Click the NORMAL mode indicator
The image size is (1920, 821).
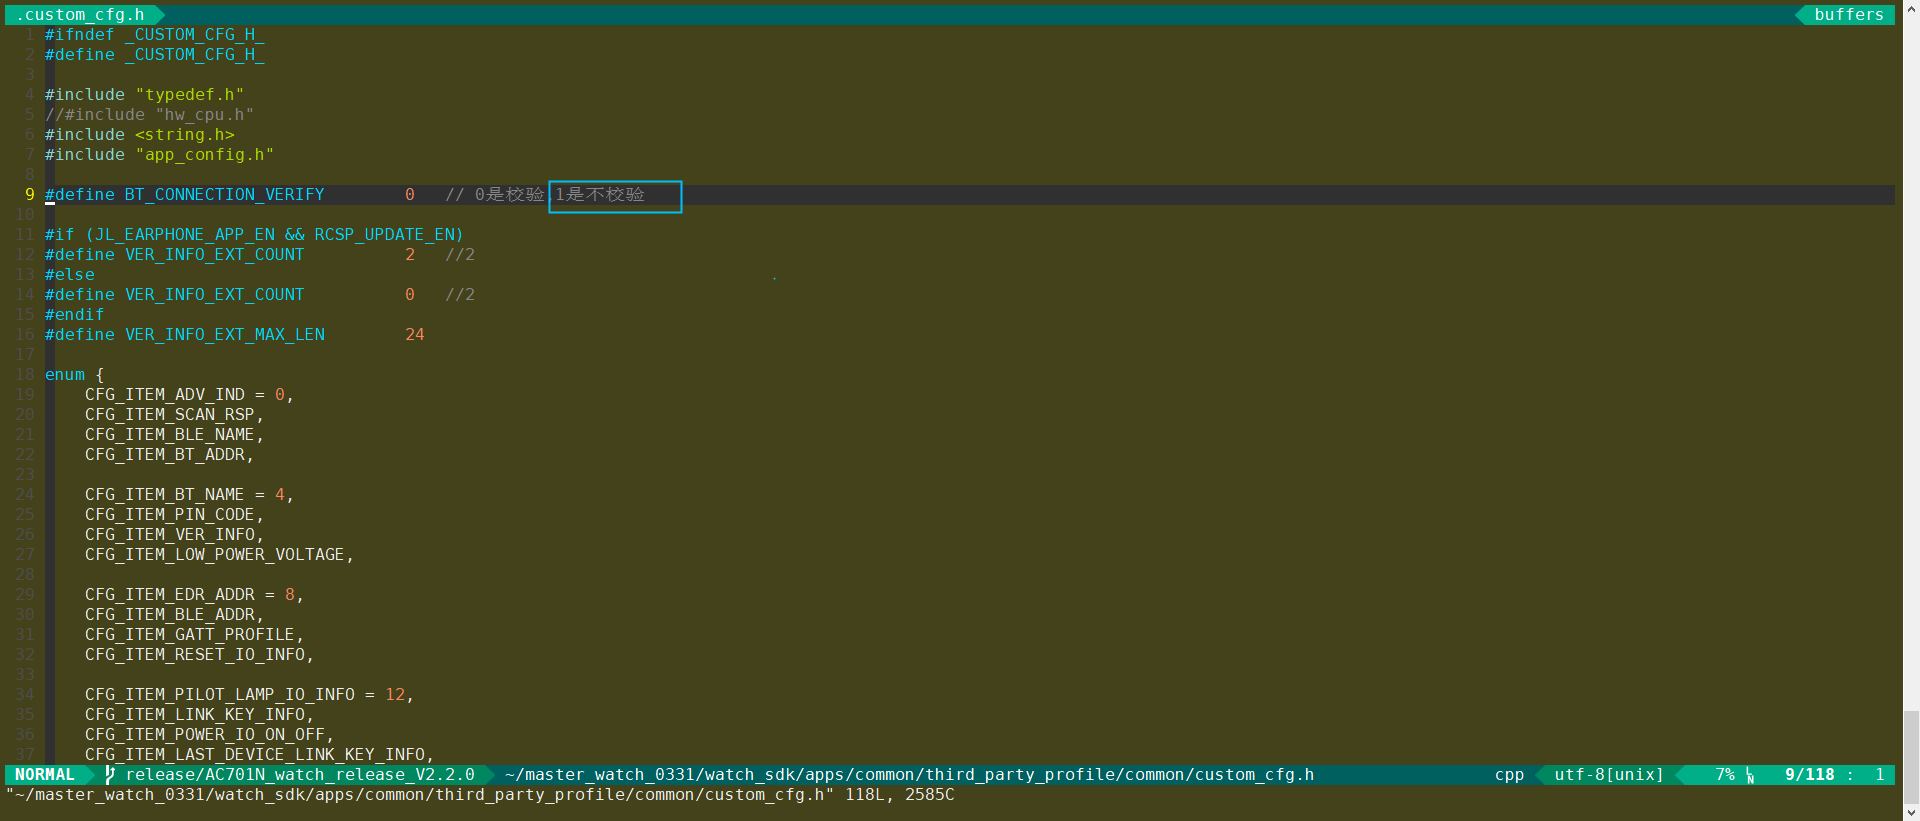click(x=45, y=775)
